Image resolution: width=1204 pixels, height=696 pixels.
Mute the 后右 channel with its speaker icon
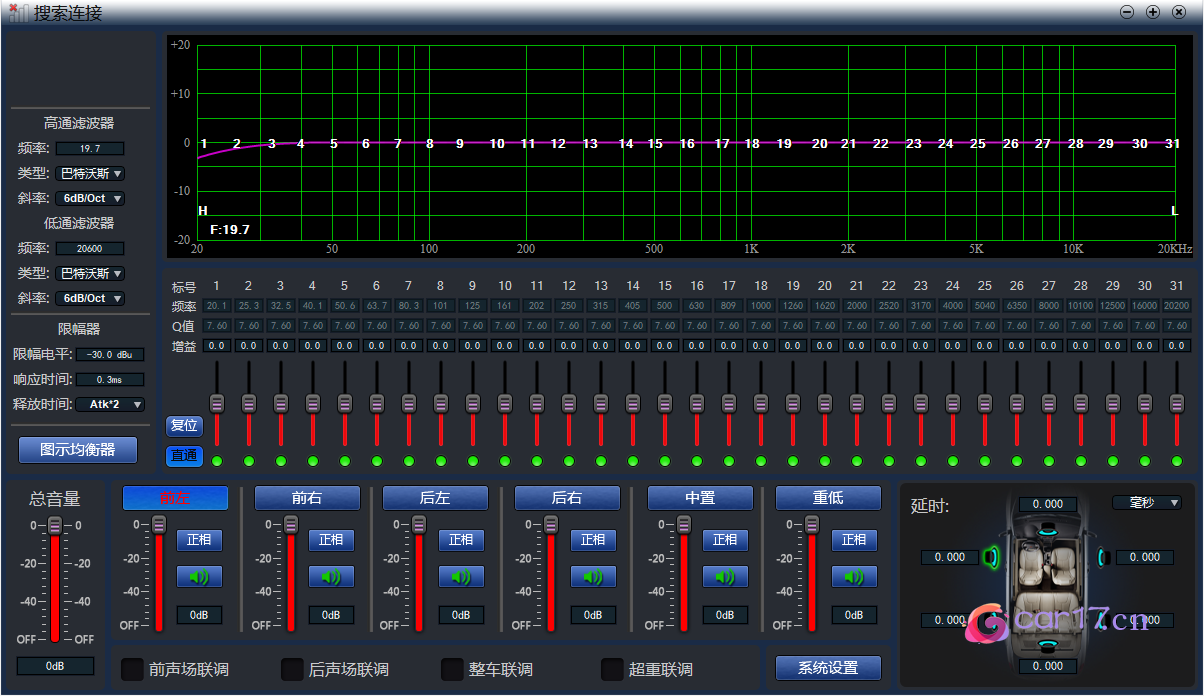(x=593, y=577)
